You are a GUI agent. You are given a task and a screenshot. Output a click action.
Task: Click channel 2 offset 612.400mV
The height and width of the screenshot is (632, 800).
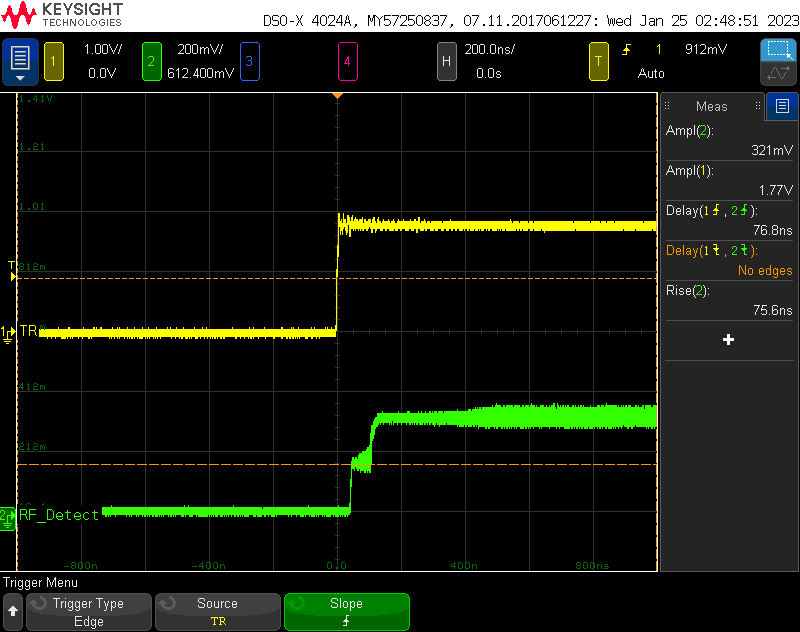click(200, 73)
